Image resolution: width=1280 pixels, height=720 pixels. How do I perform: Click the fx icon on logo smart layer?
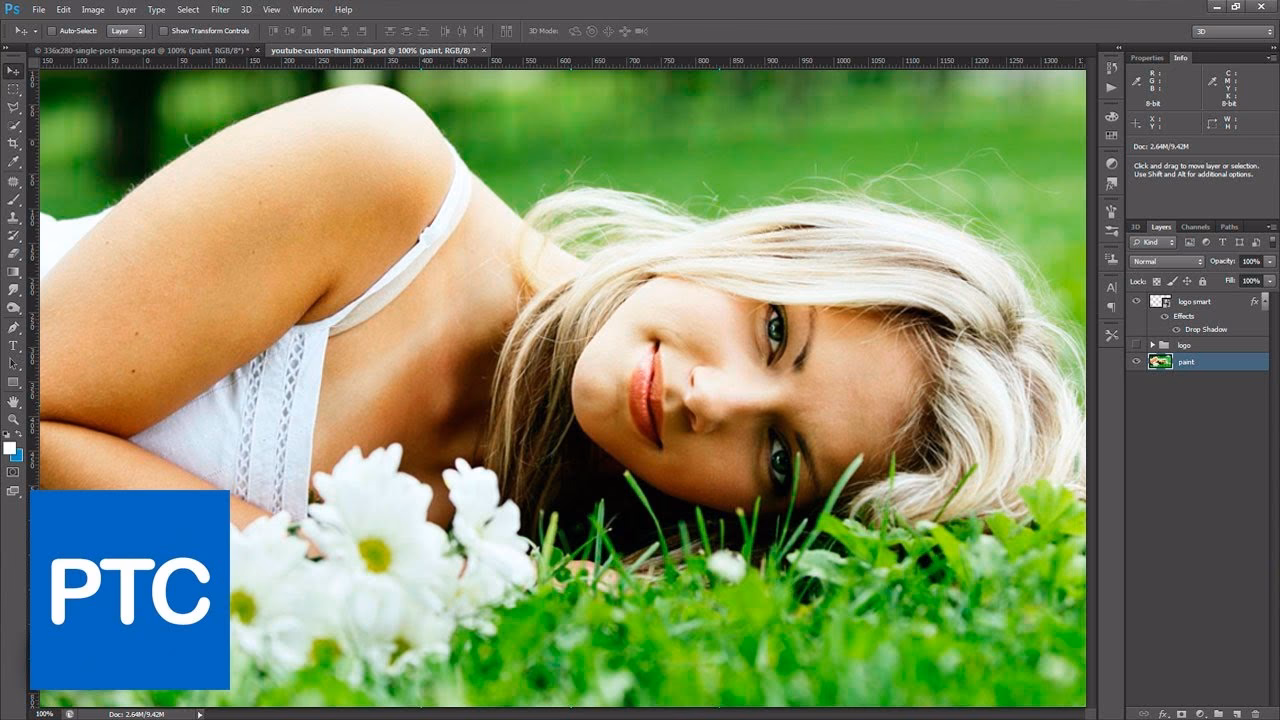[1255, 301]
